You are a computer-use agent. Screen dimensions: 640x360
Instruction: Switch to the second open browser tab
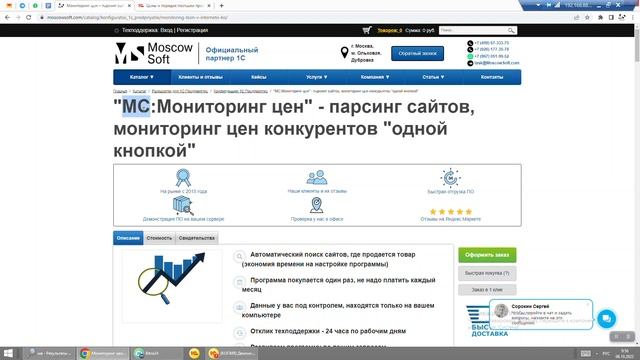(174, 6)
